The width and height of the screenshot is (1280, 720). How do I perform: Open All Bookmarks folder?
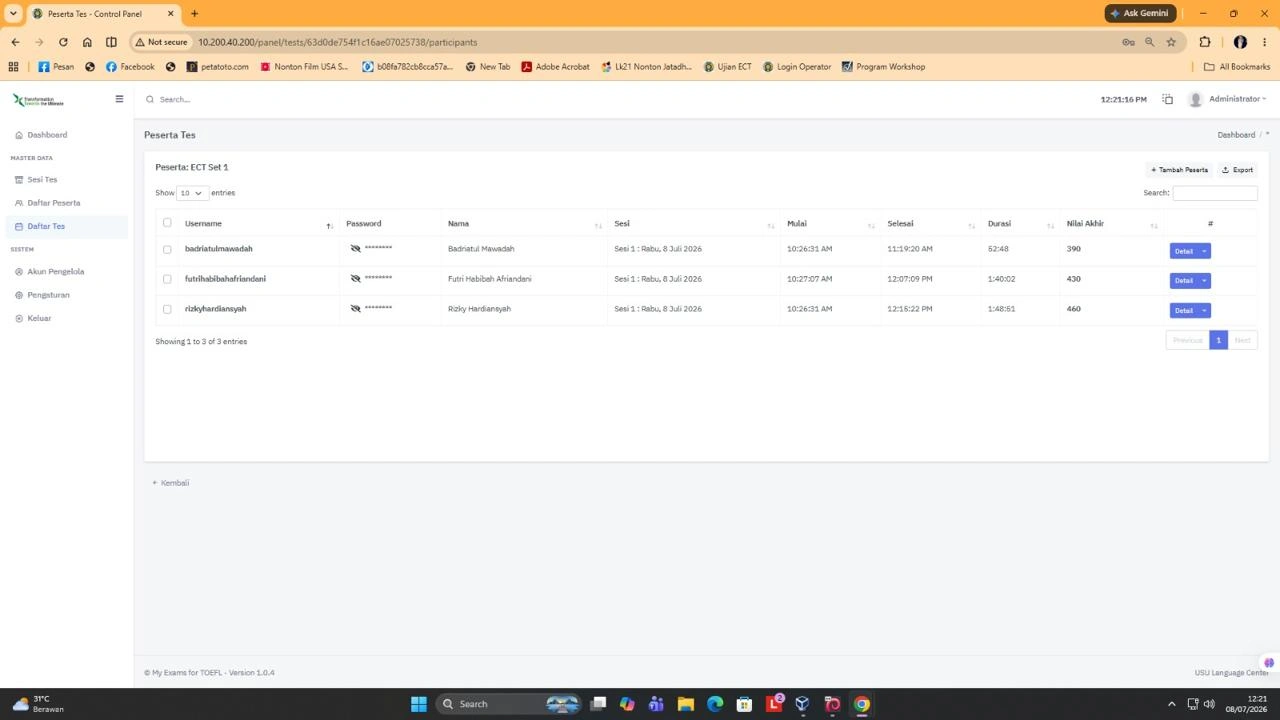(x=1237, y=67)
